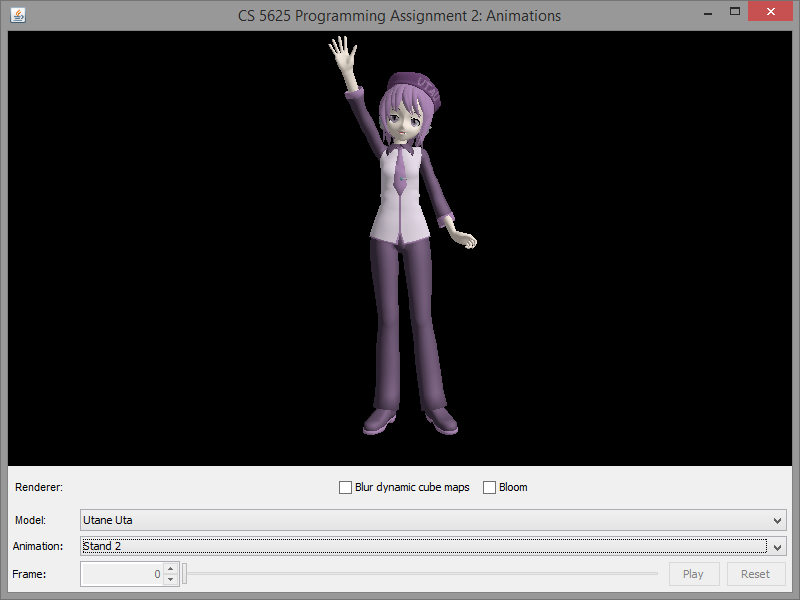Minimize the animation assignment window
This screenshot has width=800, height=600.
click(707, 13)
